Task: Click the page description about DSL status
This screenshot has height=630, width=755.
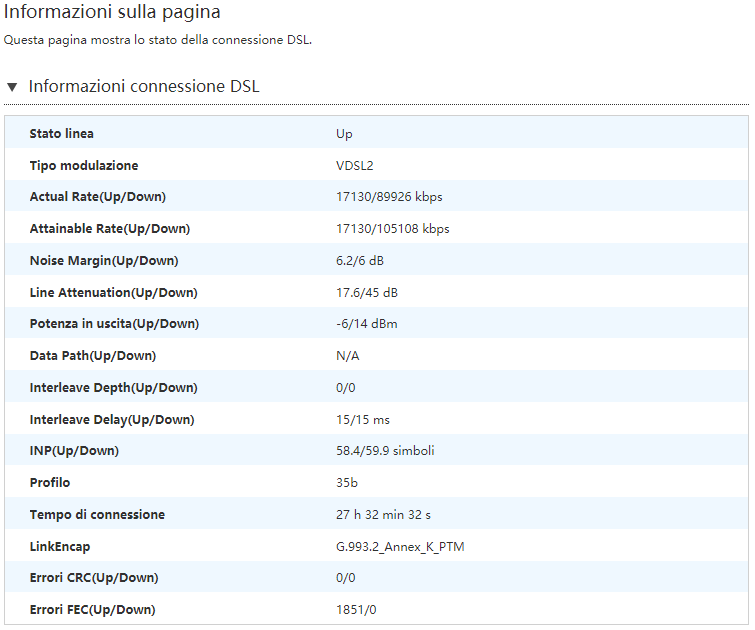Action: tap(158, 41)
